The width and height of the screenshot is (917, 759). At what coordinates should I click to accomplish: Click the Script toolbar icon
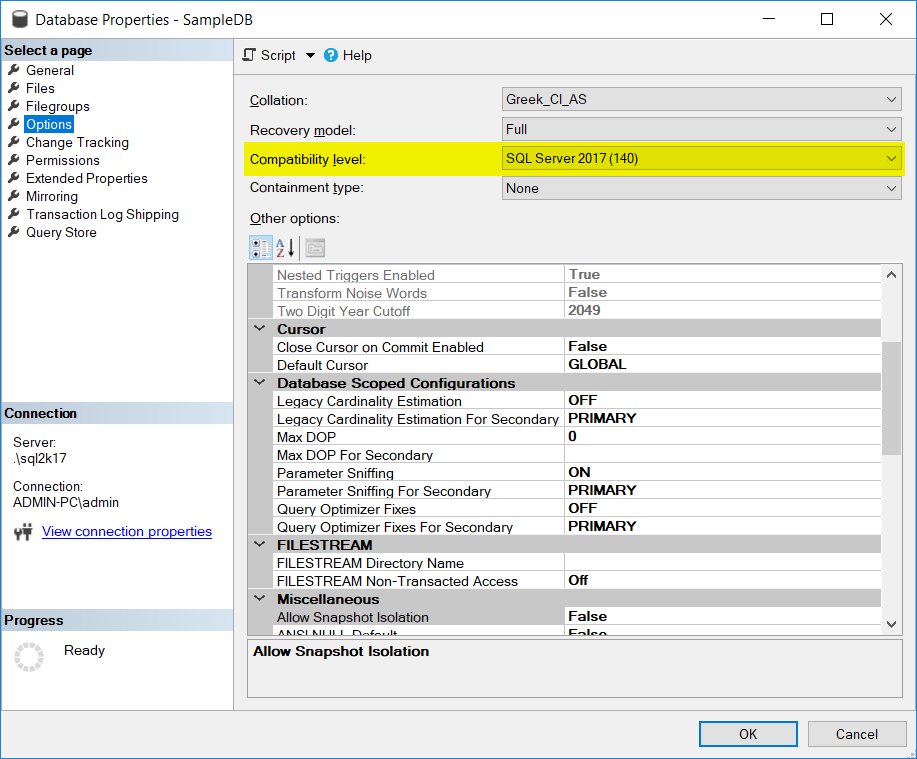pyautogui.click(x=249, y=55)
